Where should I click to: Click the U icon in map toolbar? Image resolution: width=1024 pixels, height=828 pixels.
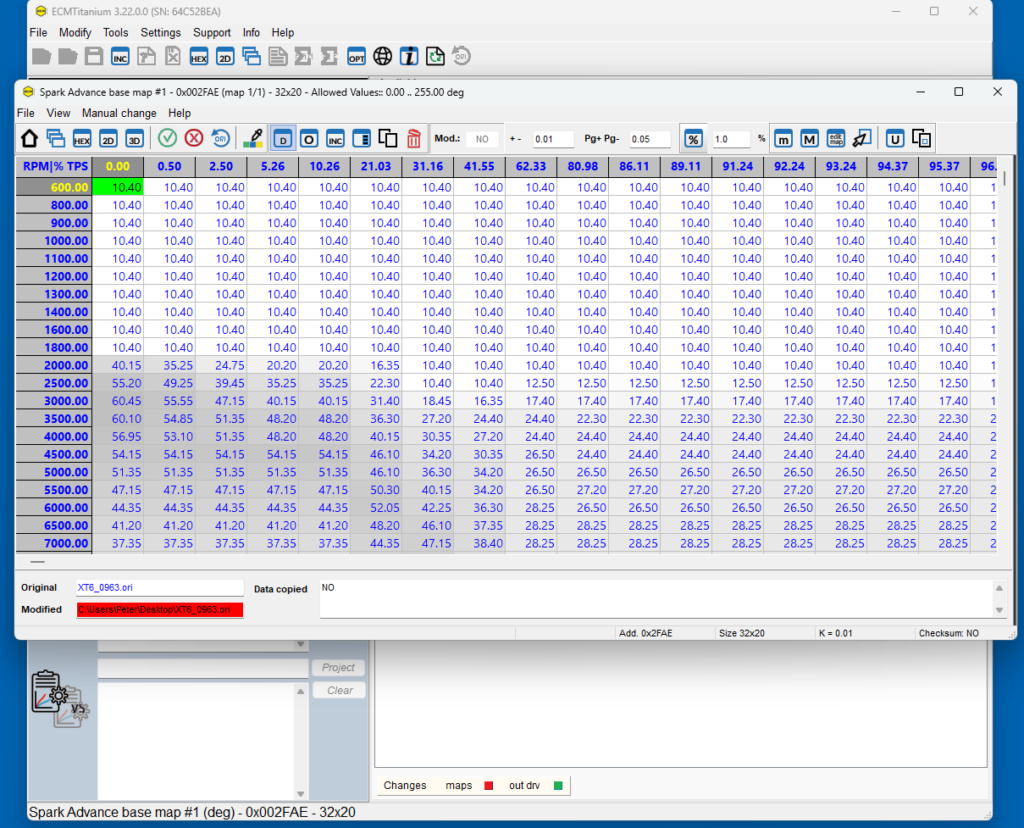(895, 138)
